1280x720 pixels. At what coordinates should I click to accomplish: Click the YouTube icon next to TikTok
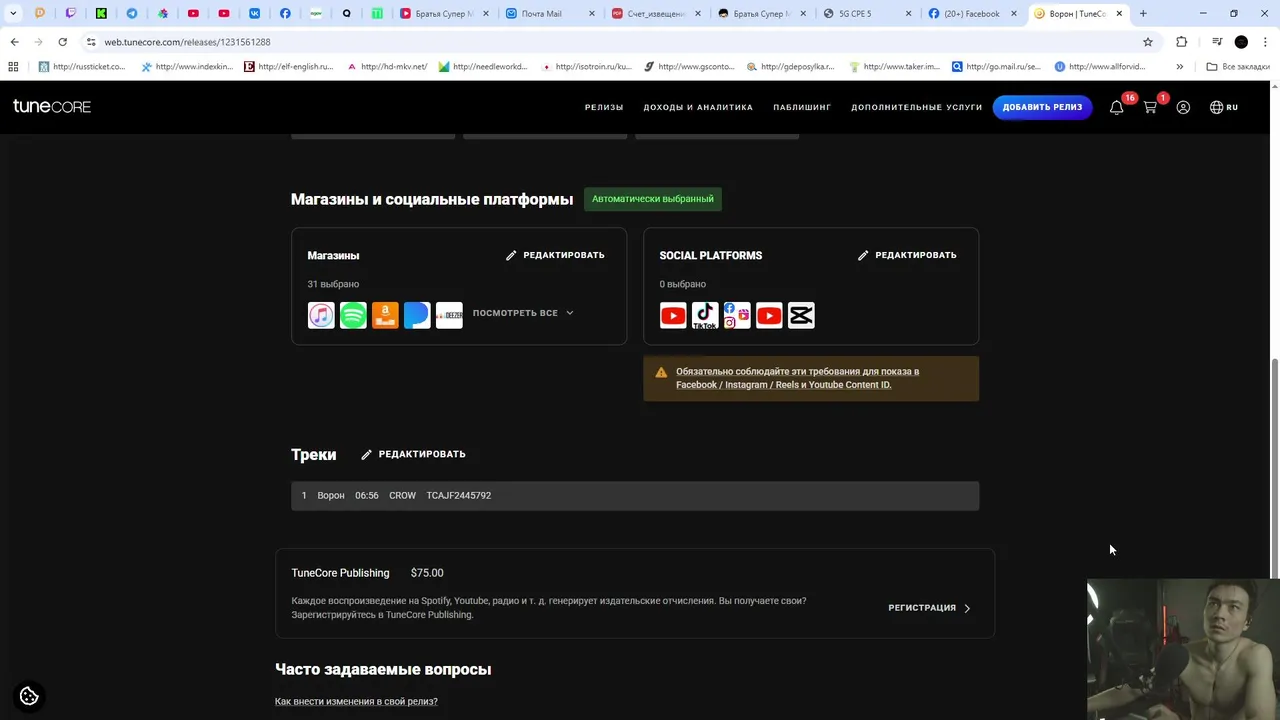click(673, 316)
